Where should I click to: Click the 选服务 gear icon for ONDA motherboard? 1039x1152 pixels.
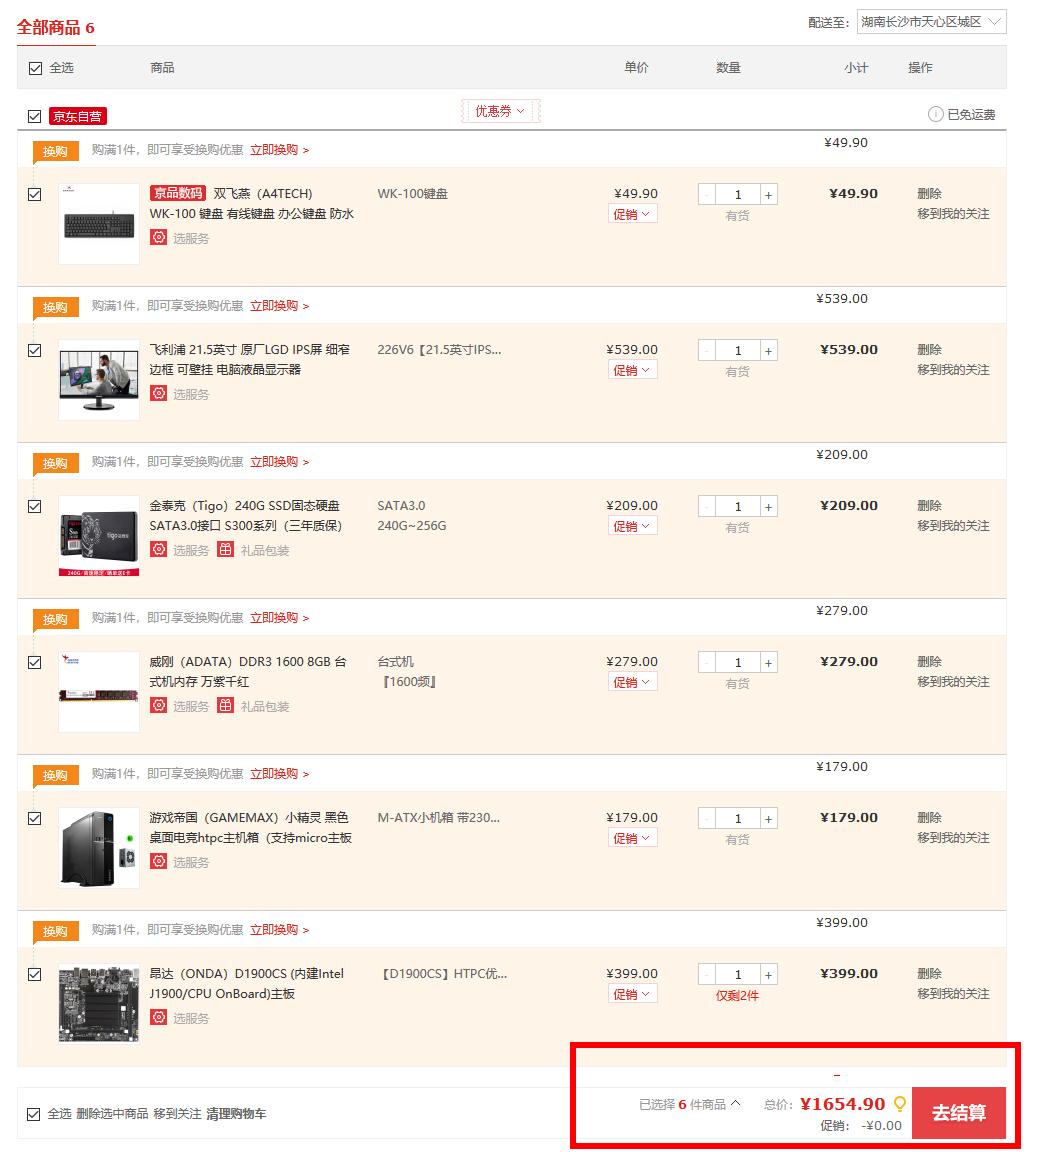159,1017
